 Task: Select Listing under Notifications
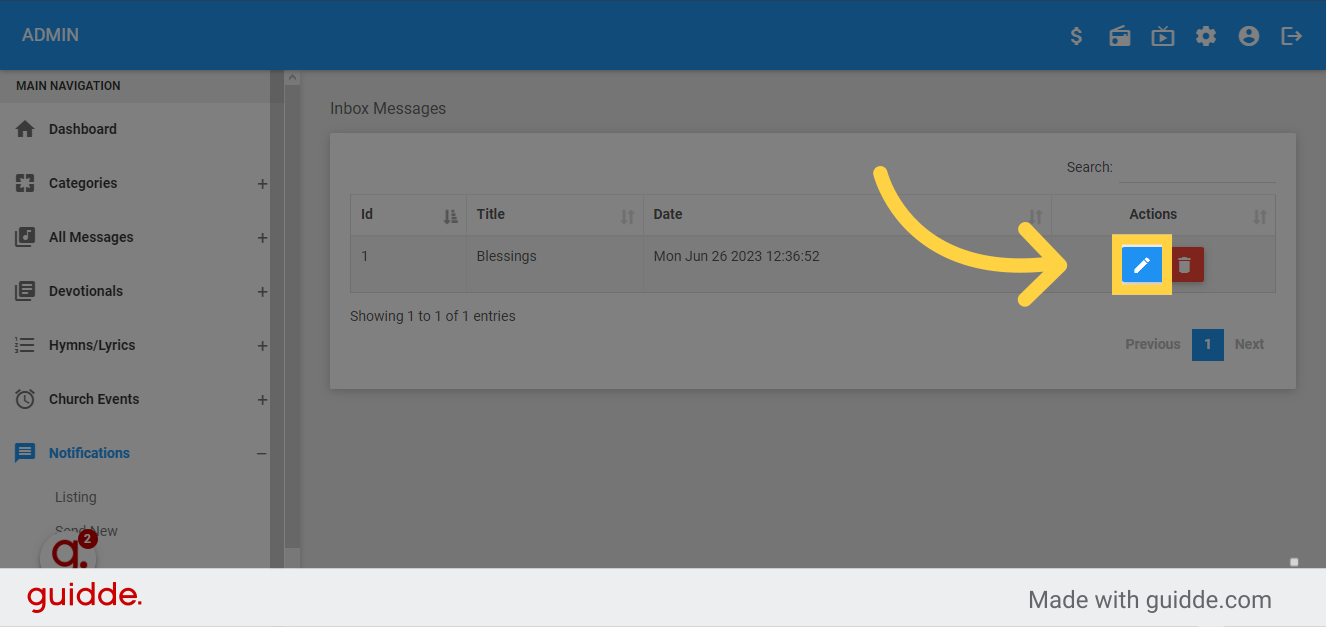click(x=75, y=497)
